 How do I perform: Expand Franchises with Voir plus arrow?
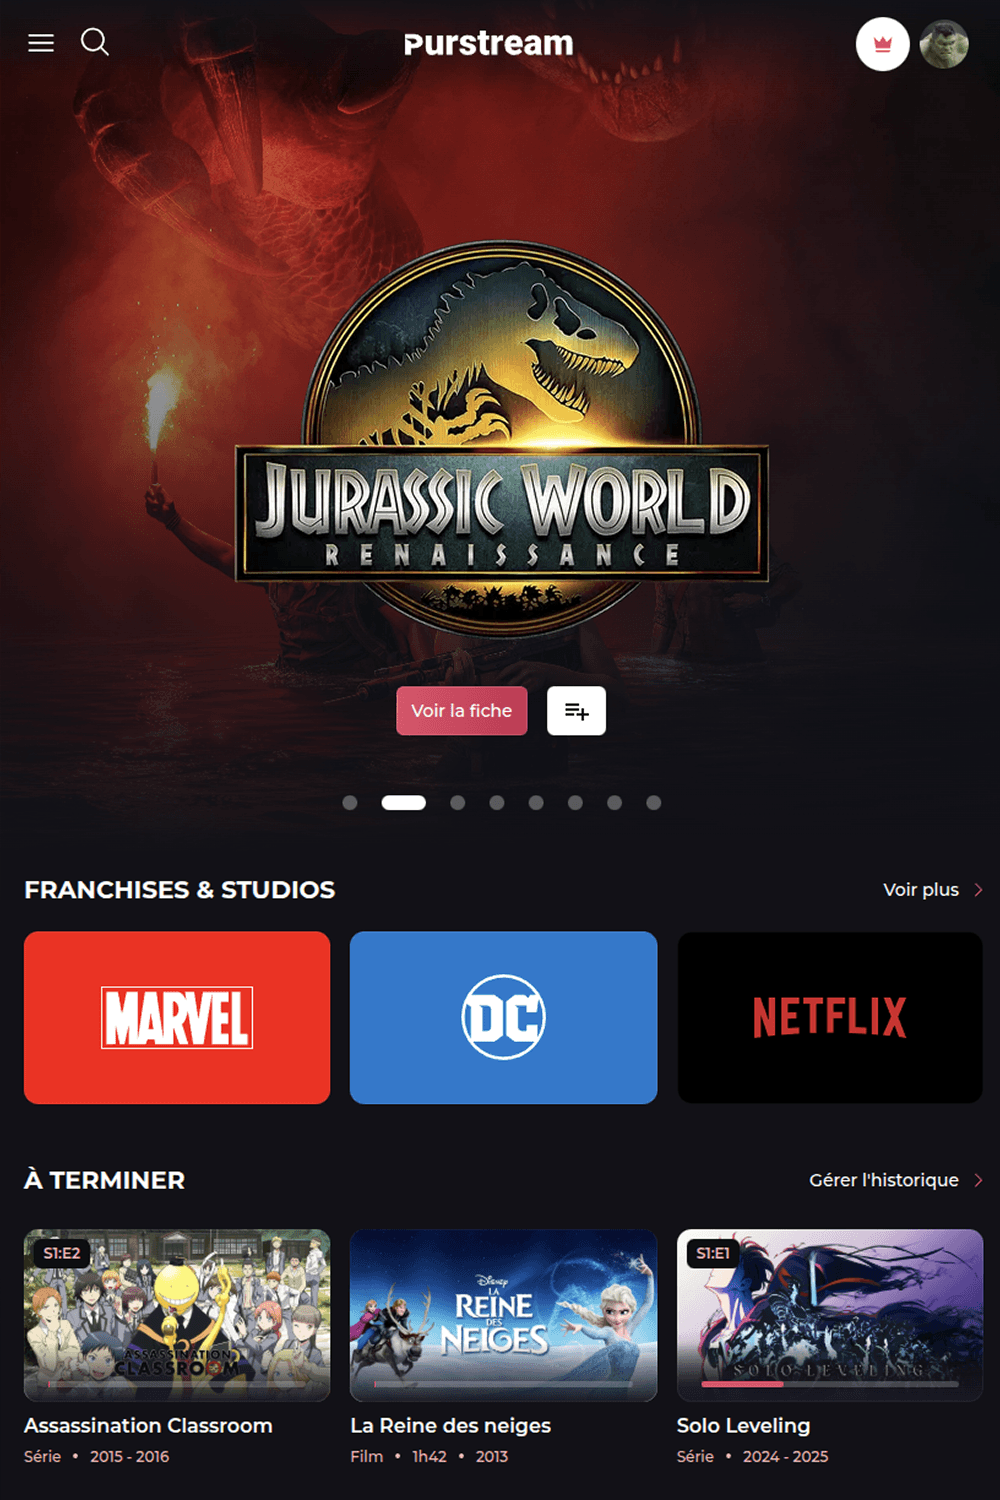click(x=978, y=890)
